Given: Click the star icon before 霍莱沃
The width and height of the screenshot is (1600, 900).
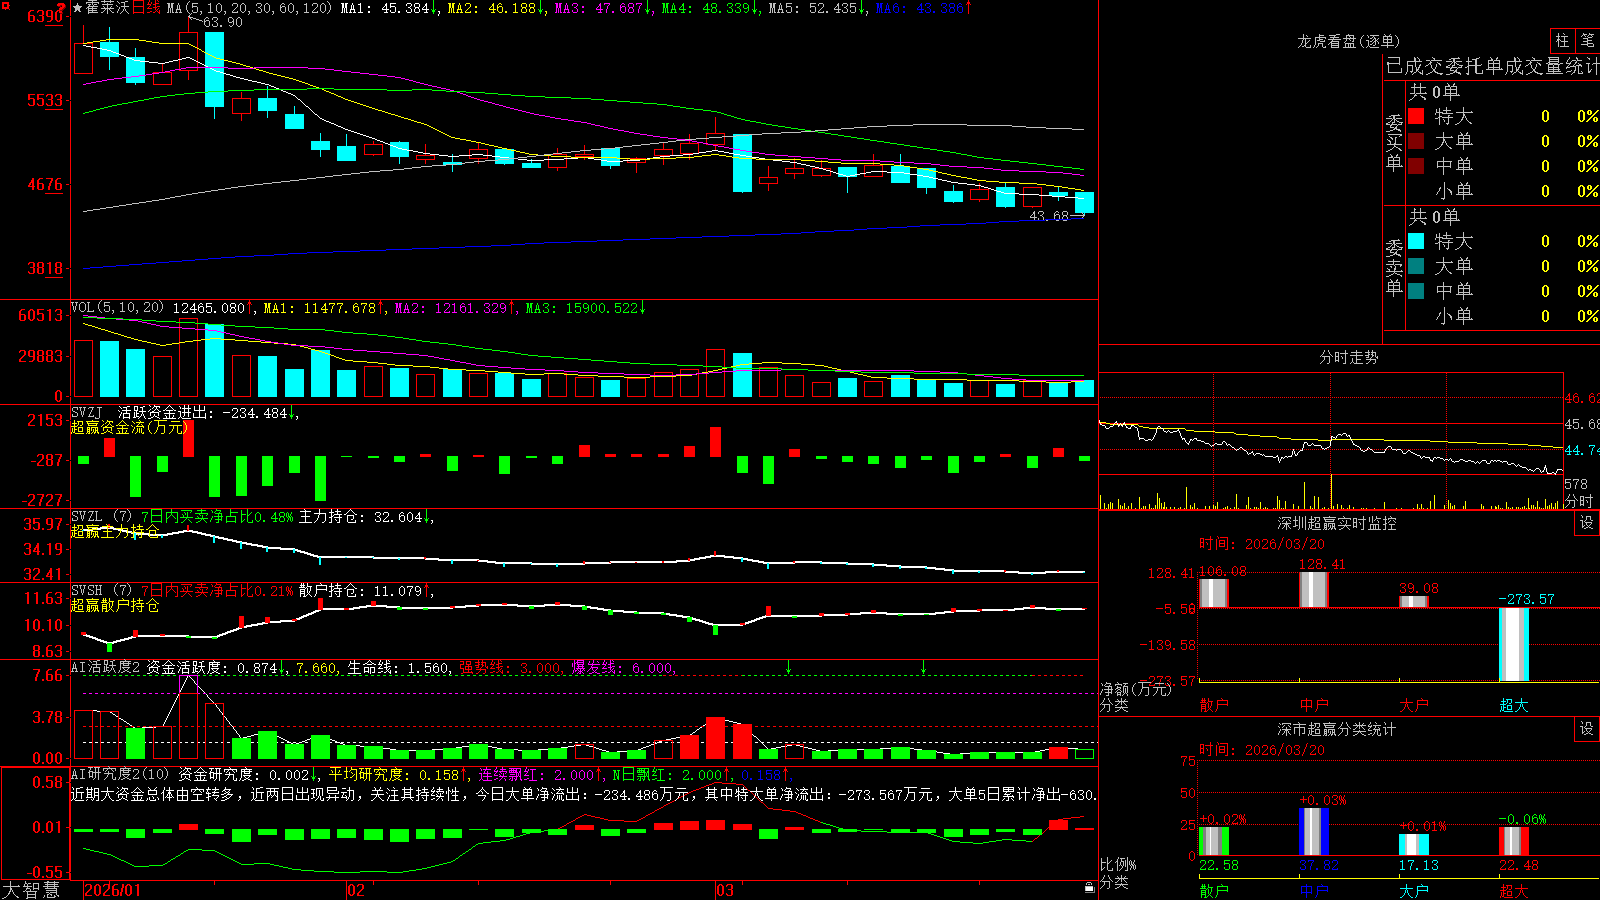Looking at the screenshot, I should tap(78, 8).
